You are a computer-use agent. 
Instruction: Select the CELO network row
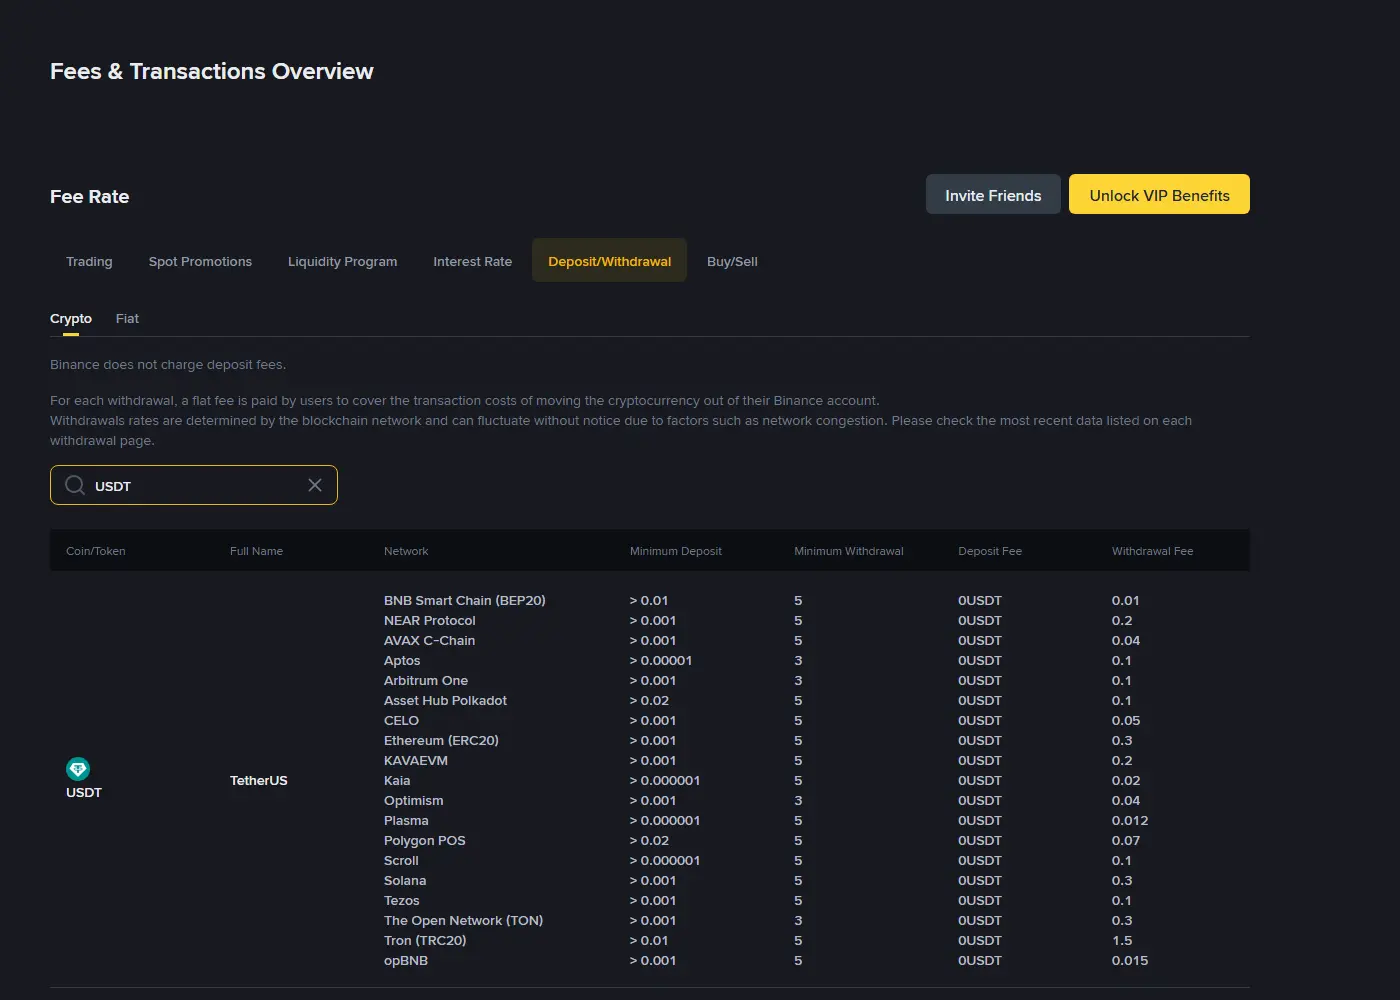click(x=401, y=720)
